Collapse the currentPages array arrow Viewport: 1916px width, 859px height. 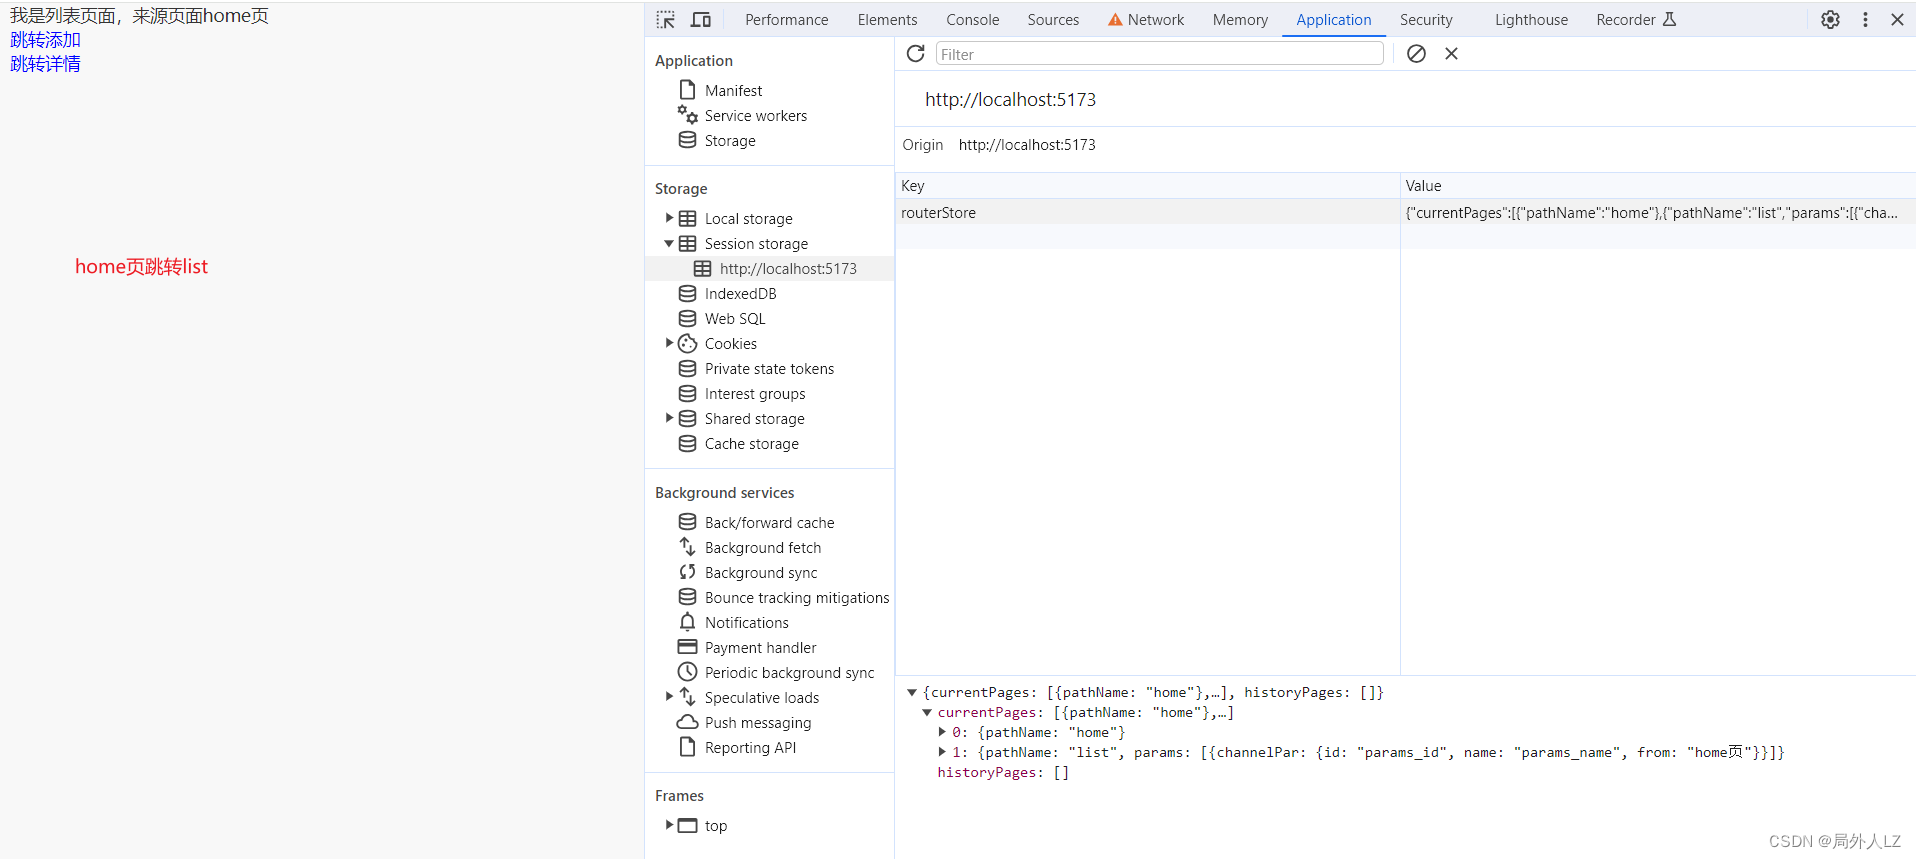927,712
